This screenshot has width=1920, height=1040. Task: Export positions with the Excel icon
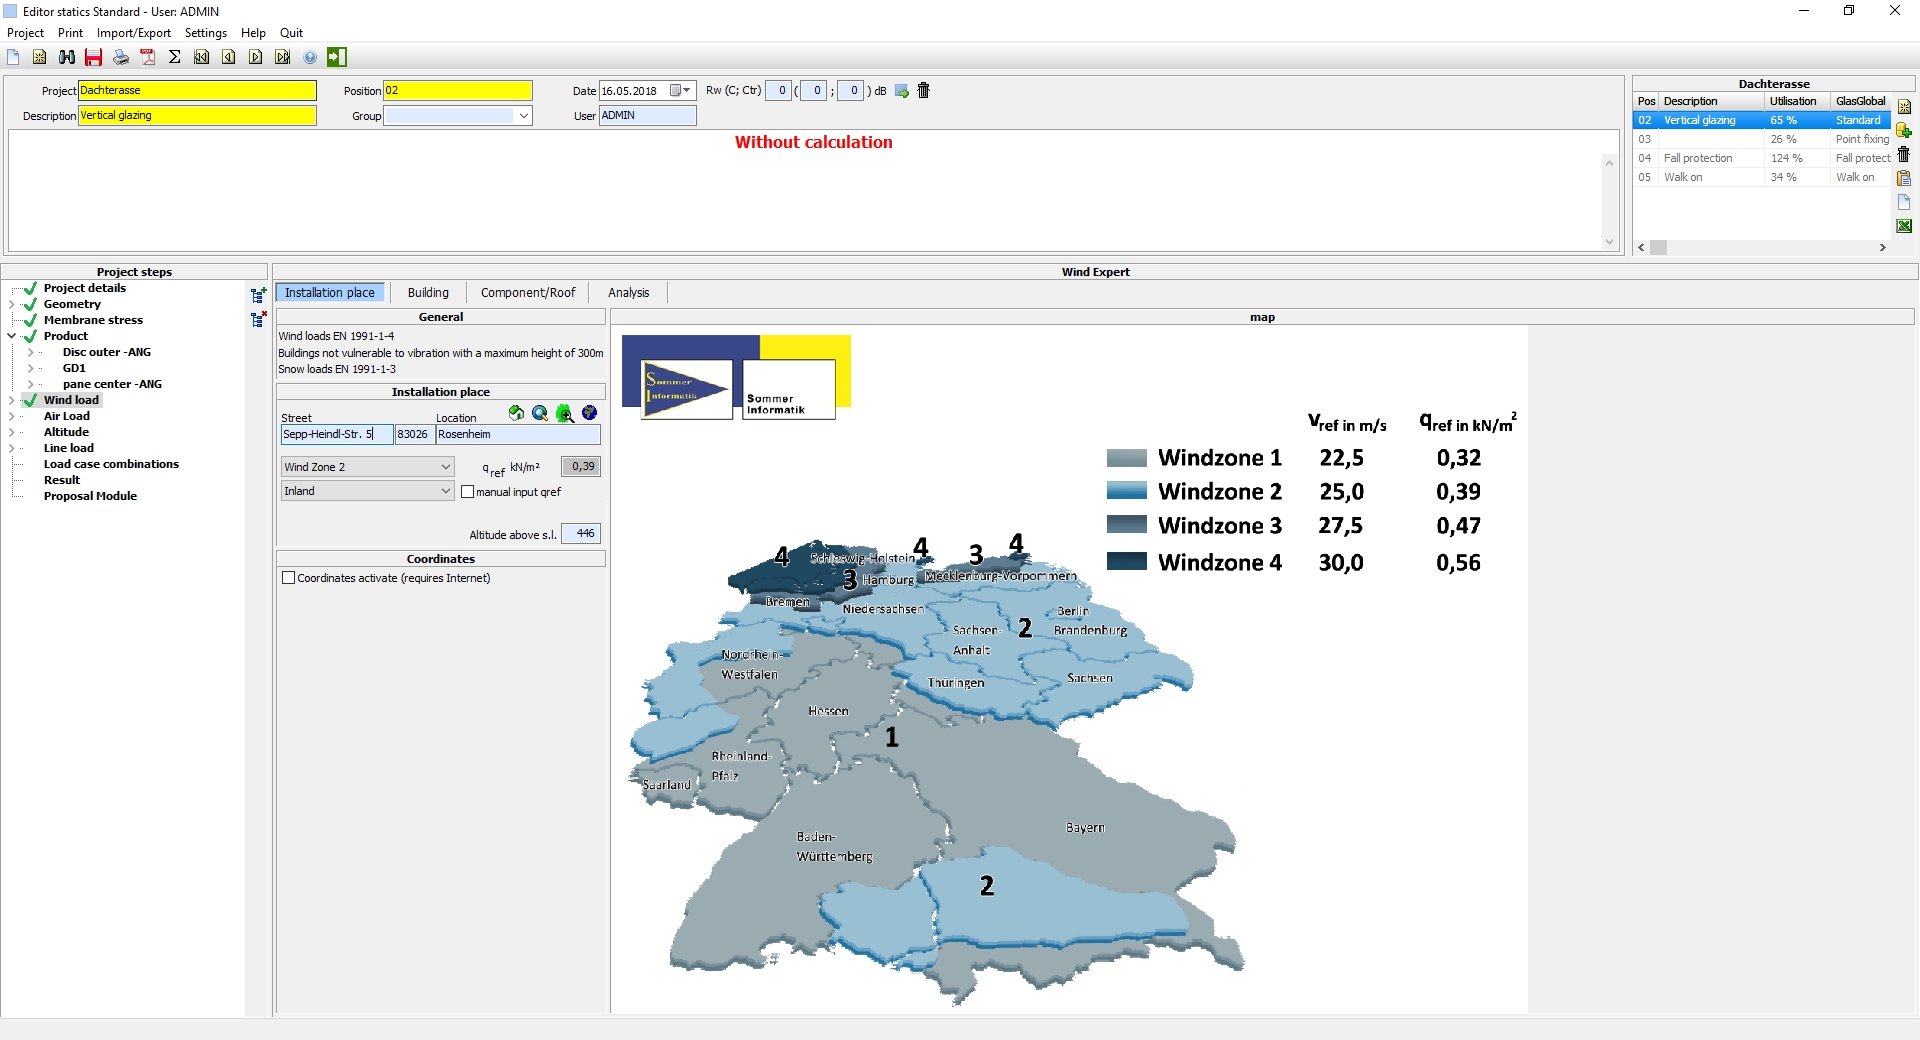tap(1904, 226)
